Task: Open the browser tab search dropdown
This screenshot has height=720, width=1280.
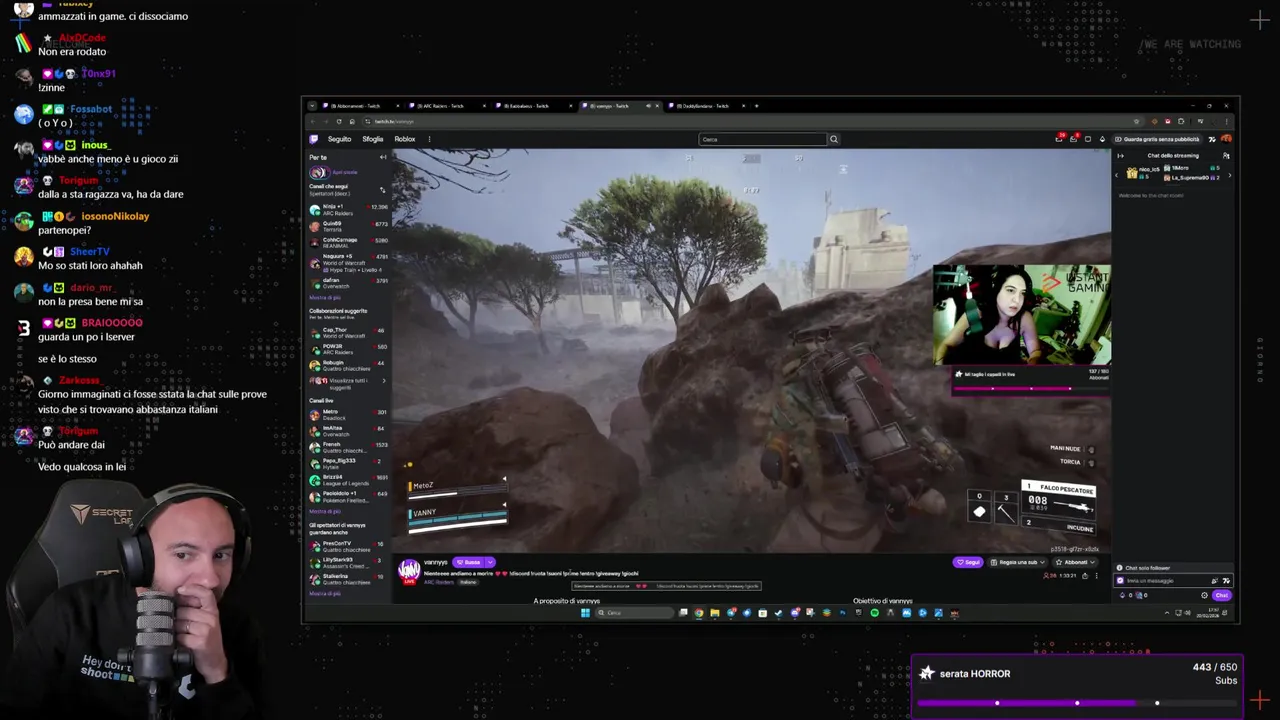Action: point(312,106)
